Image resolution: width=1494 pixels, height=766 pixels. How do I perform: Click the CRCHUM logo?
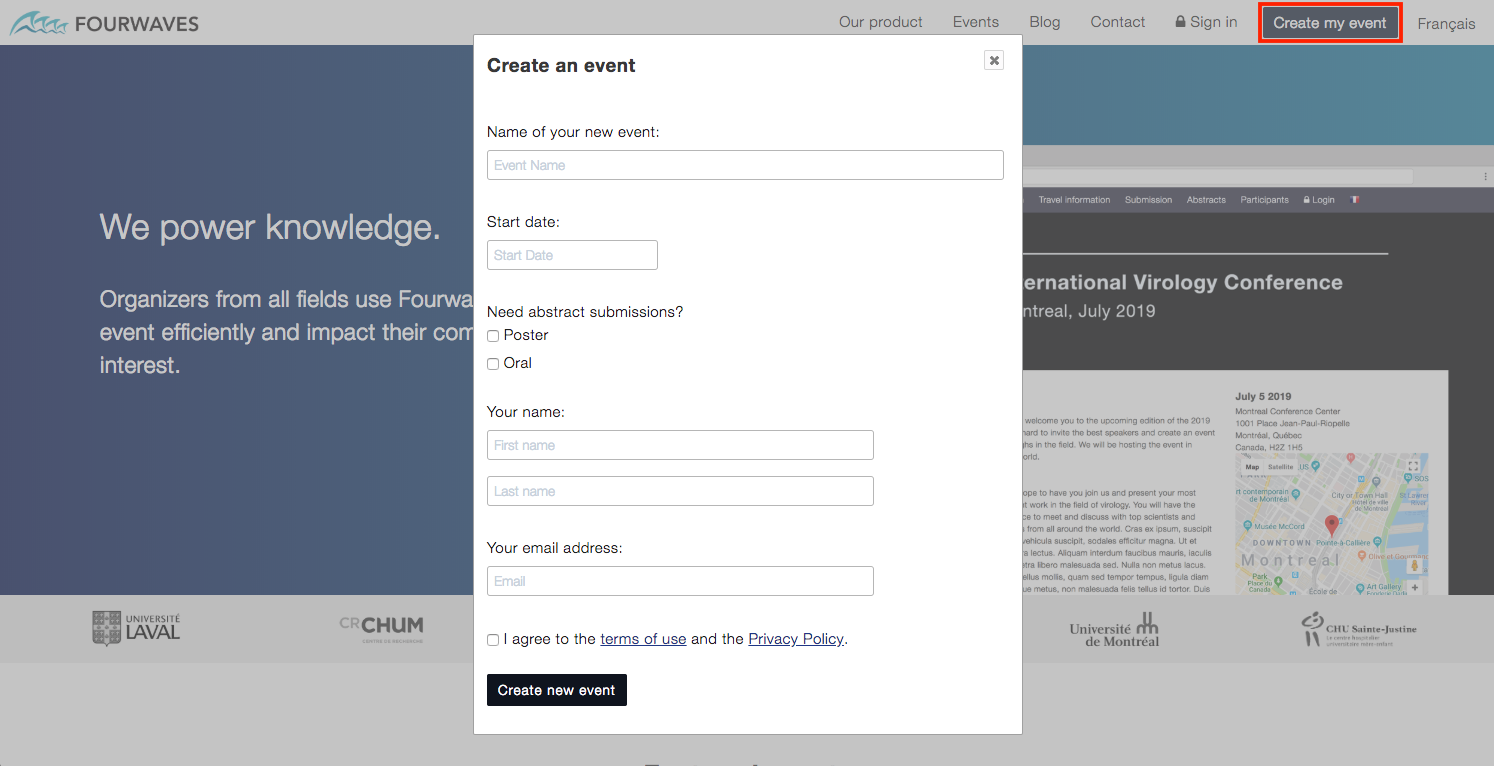click(x=381, y=627)
